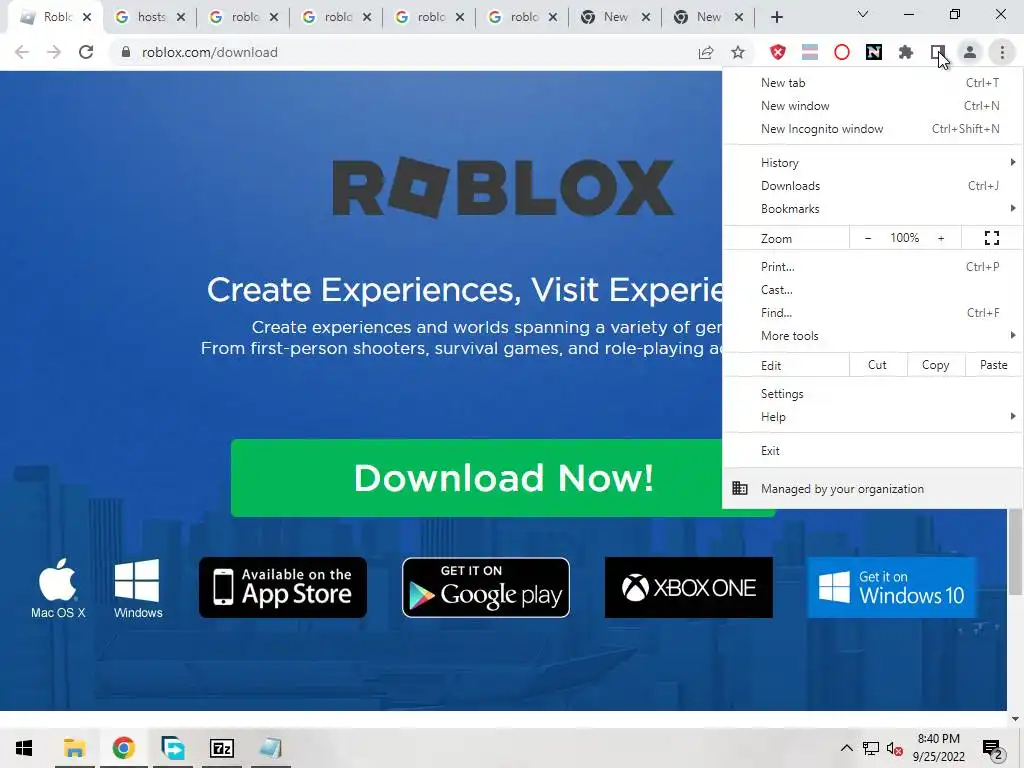Click the Mac OS X apple icon
The height and width of the screenshot is (768, 1024).
click(x=57, y=588)
